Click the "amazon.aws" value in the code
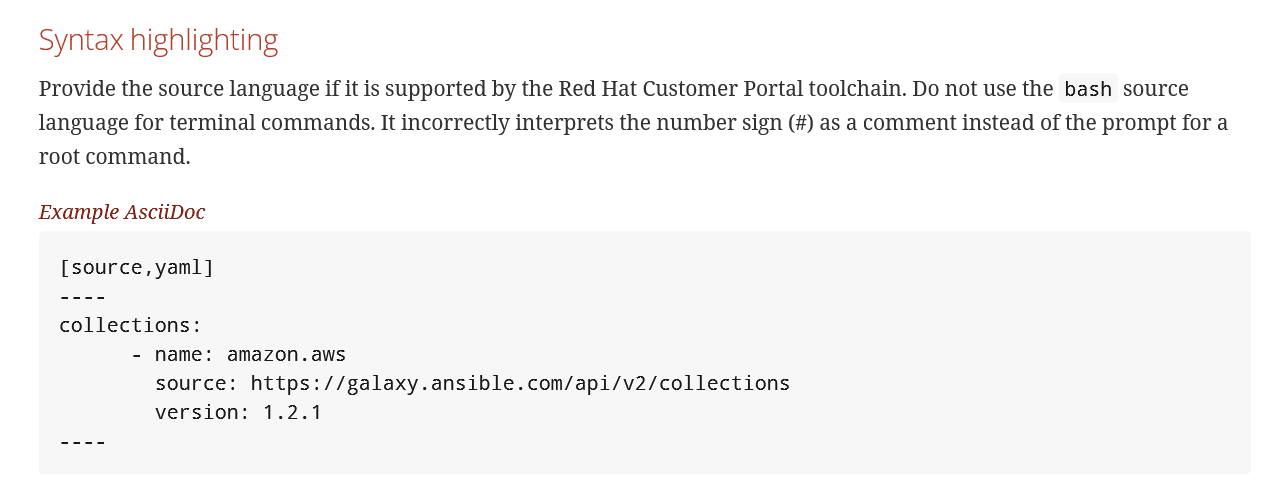Image resolution: width=1275 pixels, height=496 pixels. pos(286,354)
